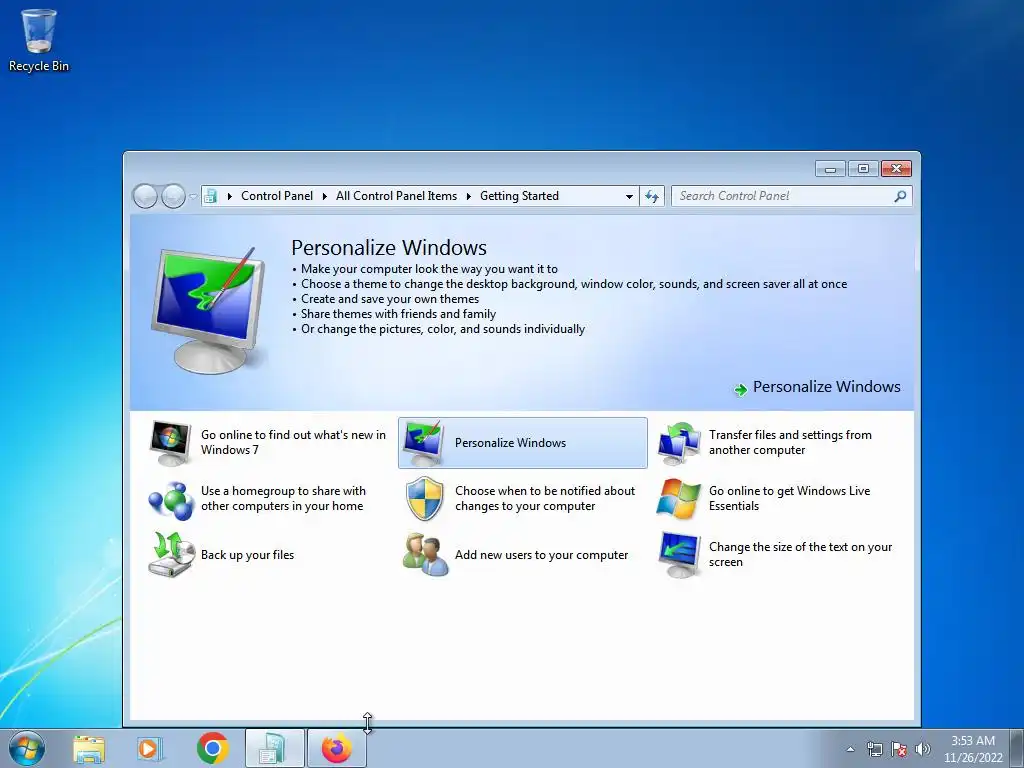
Task: Open the recent pages dropdown near Back button
Action: point(193,196)
